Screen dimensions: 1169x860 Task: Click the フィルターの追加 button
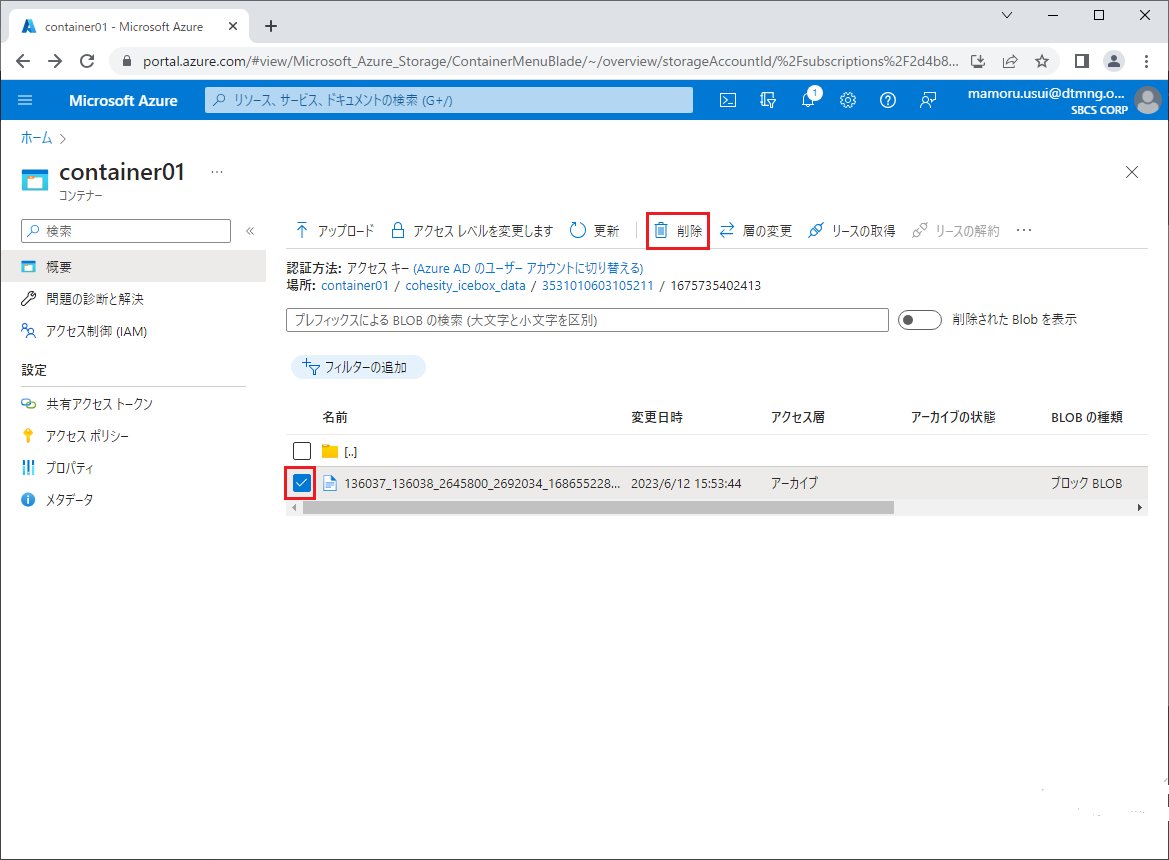pos(358,367)
